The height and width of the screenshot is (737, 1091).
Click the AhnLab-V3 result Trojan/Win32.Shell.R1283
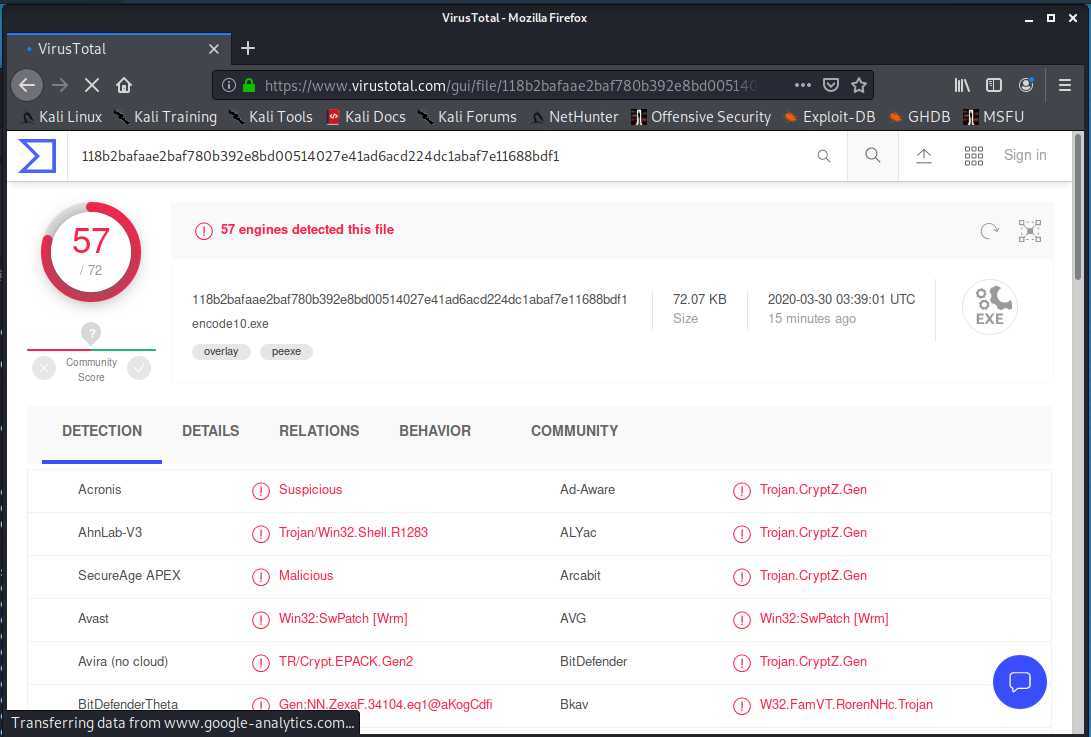pos(353,532)
